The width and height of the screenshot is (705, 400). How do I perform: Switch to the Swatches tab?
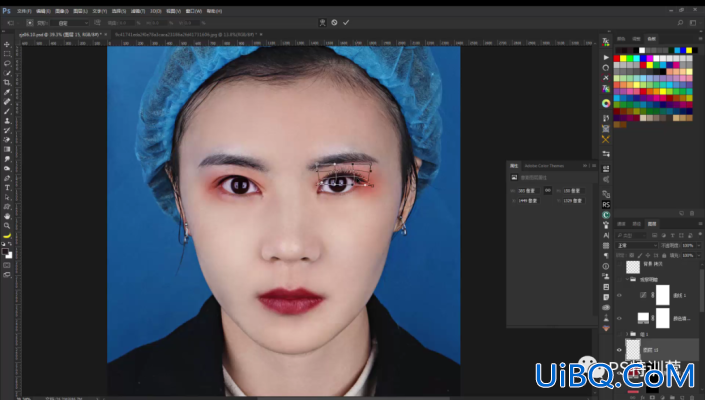pyautogui.click(x=651, y=39)
